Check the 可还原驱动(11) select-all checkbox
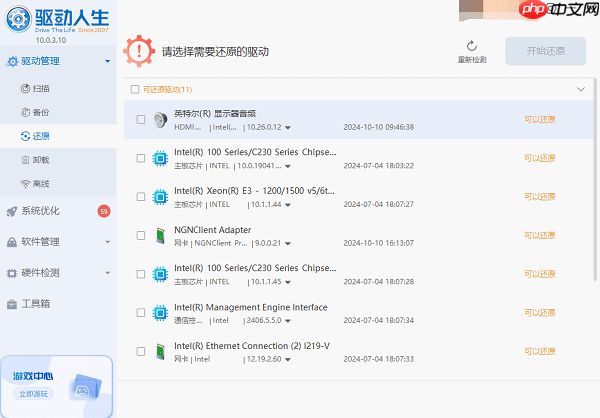The image size is (600, 418). 135,90
